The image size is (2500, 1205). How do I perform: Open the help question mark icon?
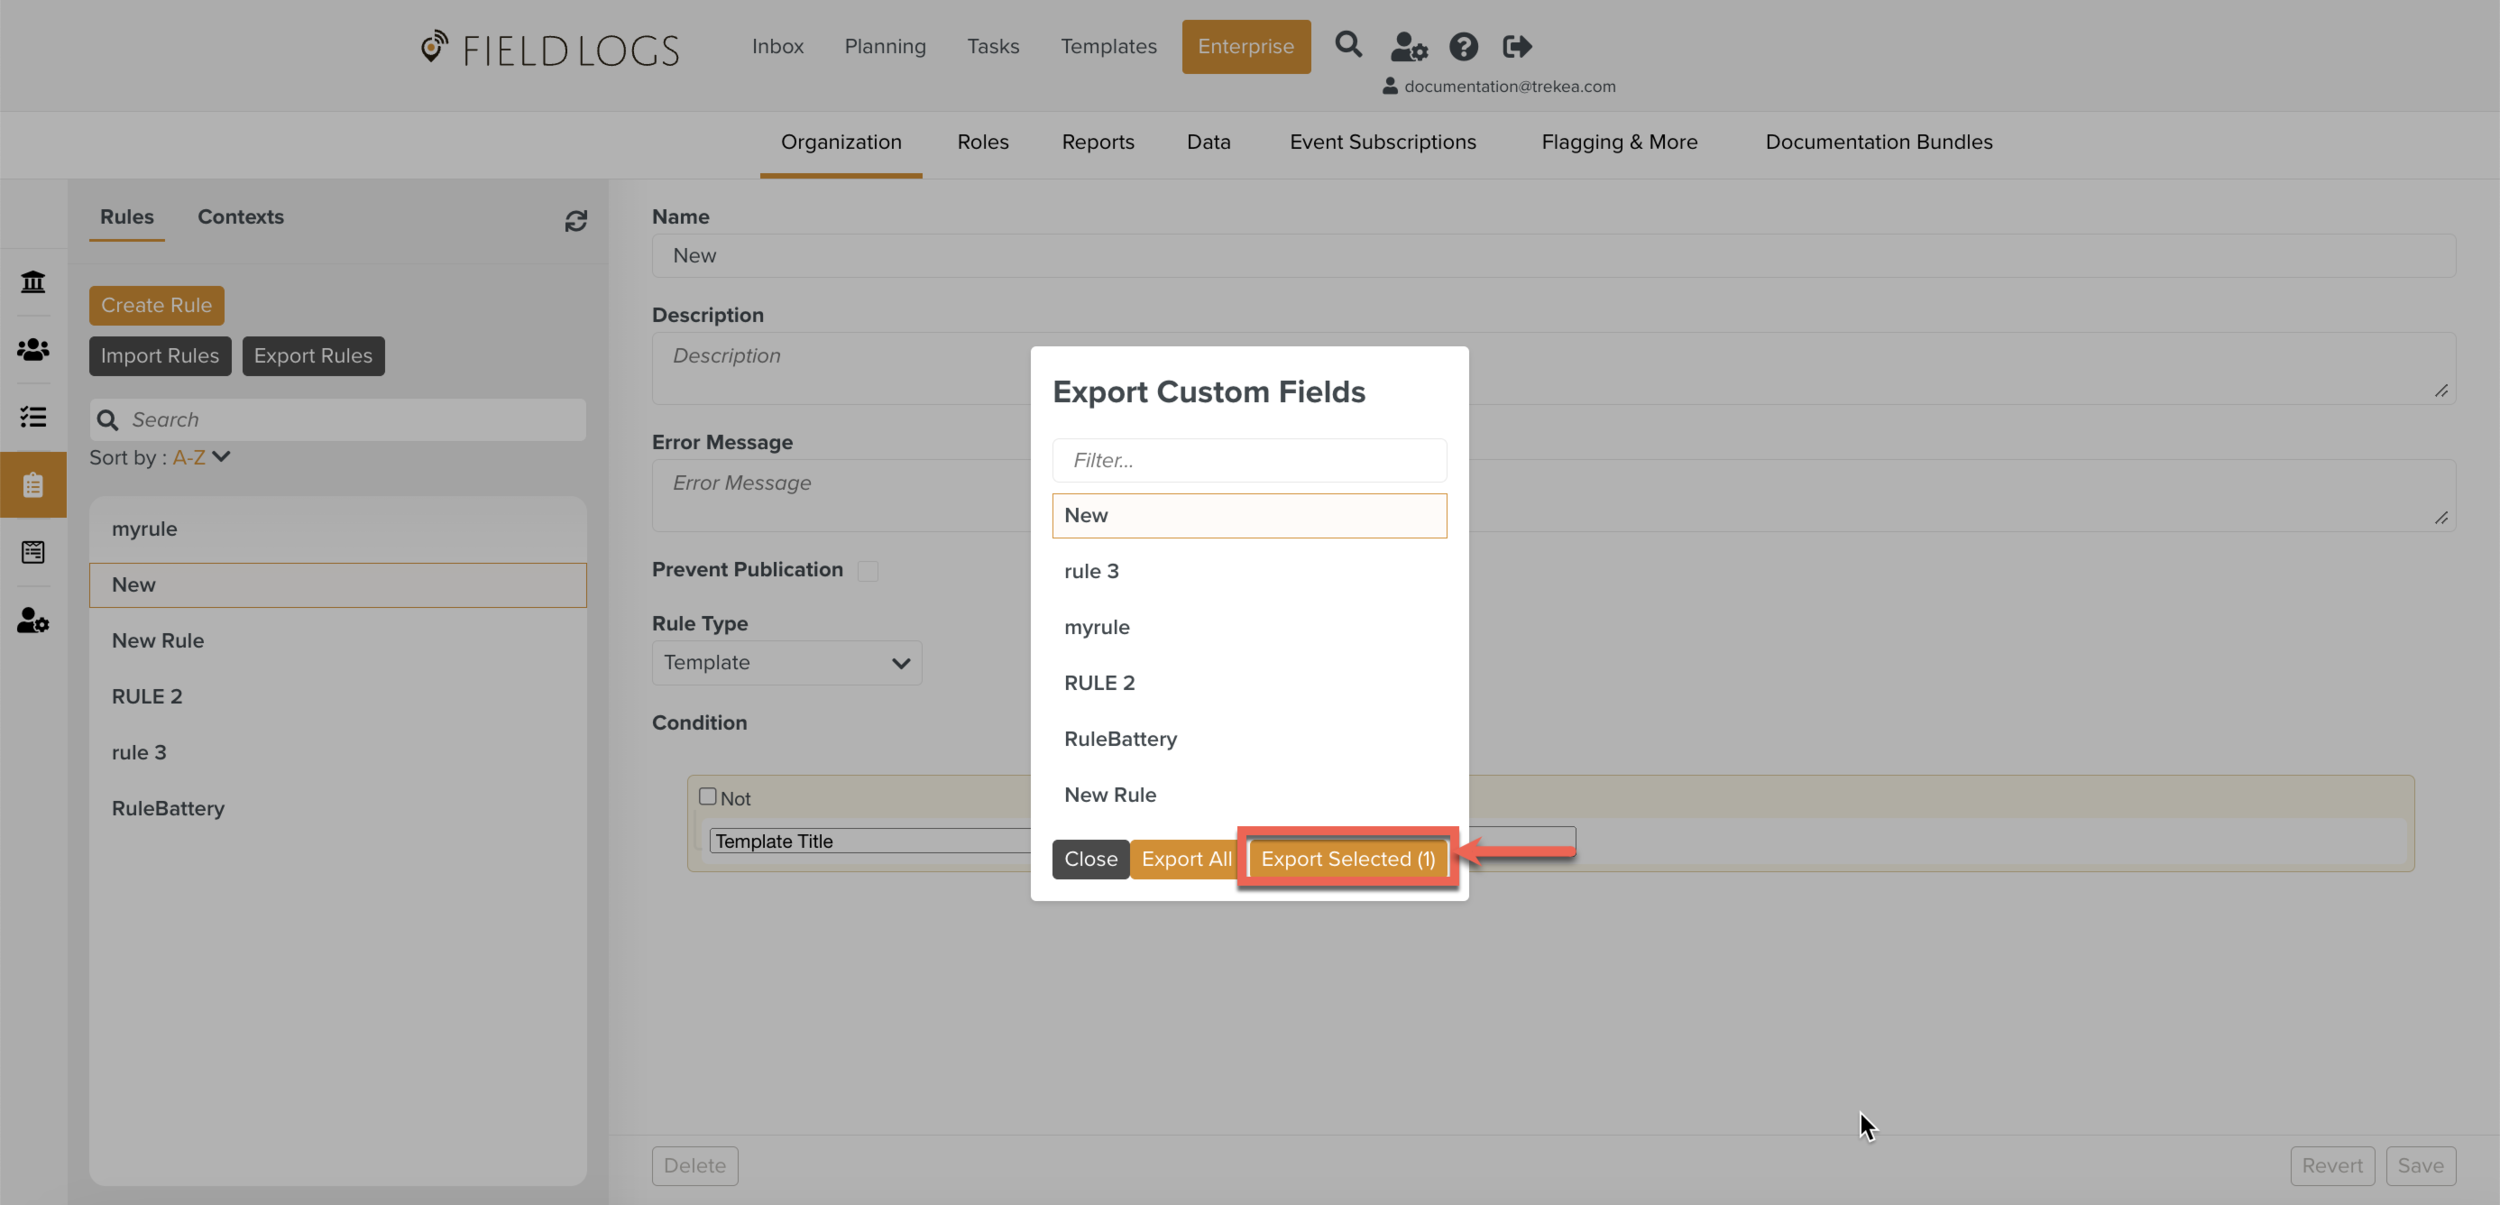coord(1463,47)
